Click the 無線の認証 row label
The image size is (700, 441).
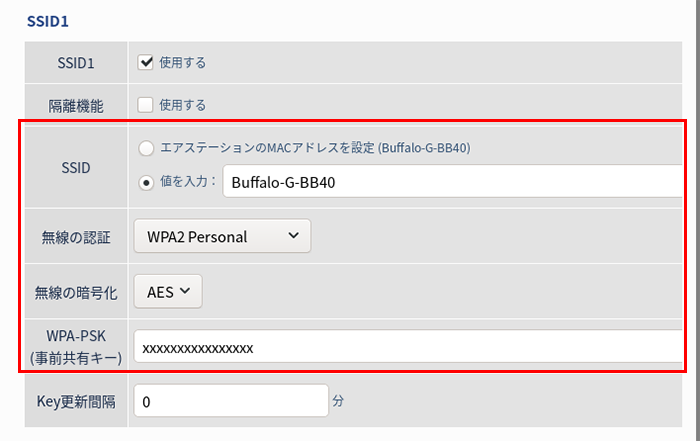tap(76, 237)
